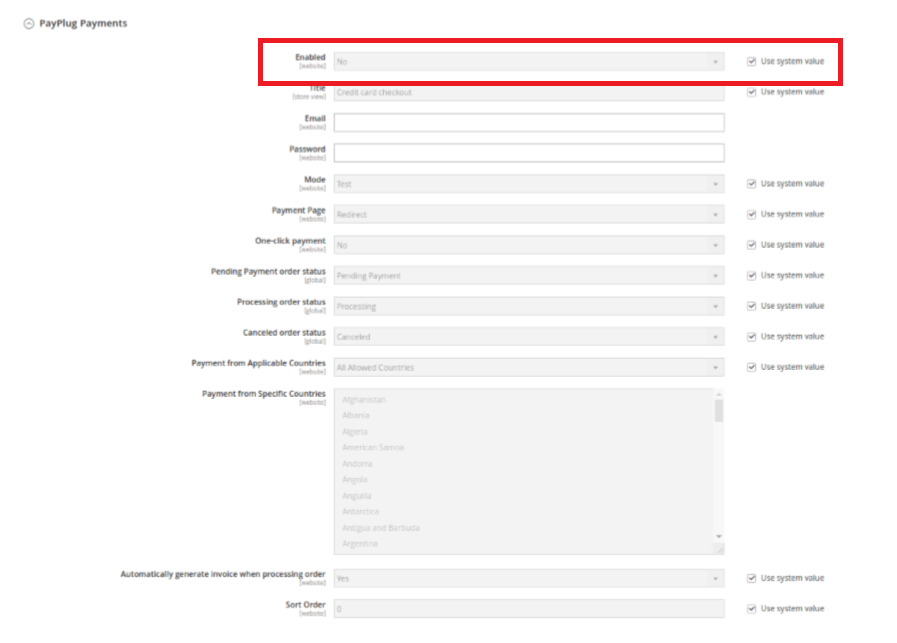Screen dimensions: 897x643
Task: Select Afghanistan in the countries list
Action: [364, 400]
